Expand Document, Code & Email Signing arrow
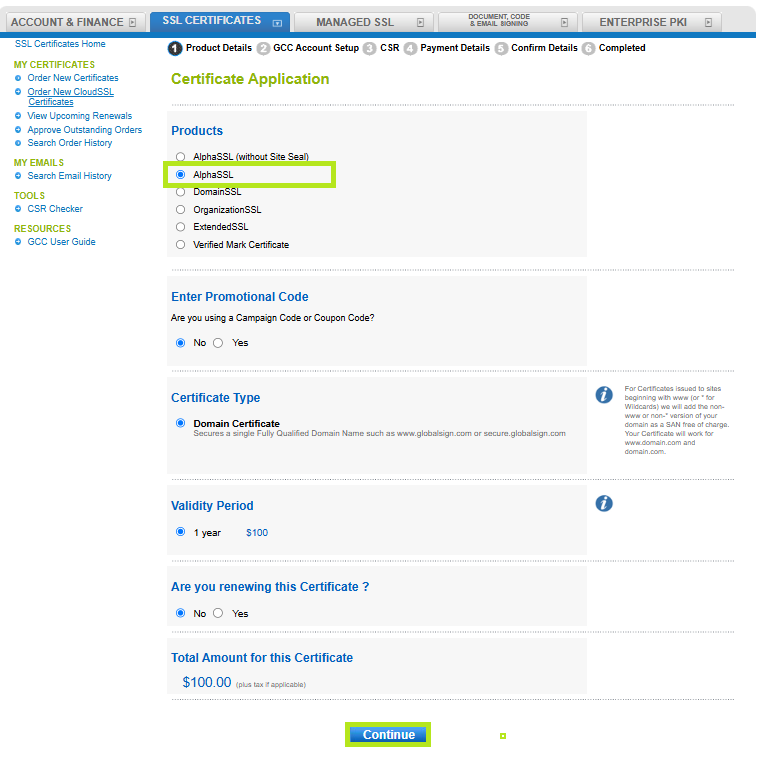Screen dimensions: 762x774 (565, 23)
